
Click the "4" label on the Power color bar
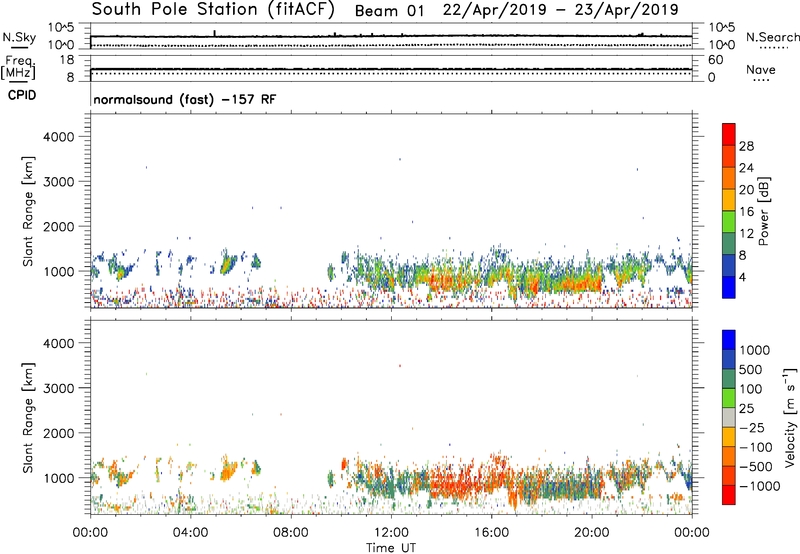tap(743, 278)
